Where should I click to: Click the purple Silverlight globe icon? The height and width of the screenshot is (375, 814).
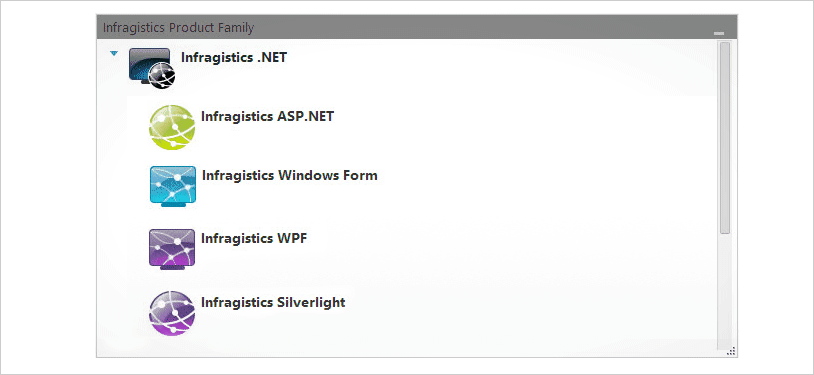coord(172,313)
